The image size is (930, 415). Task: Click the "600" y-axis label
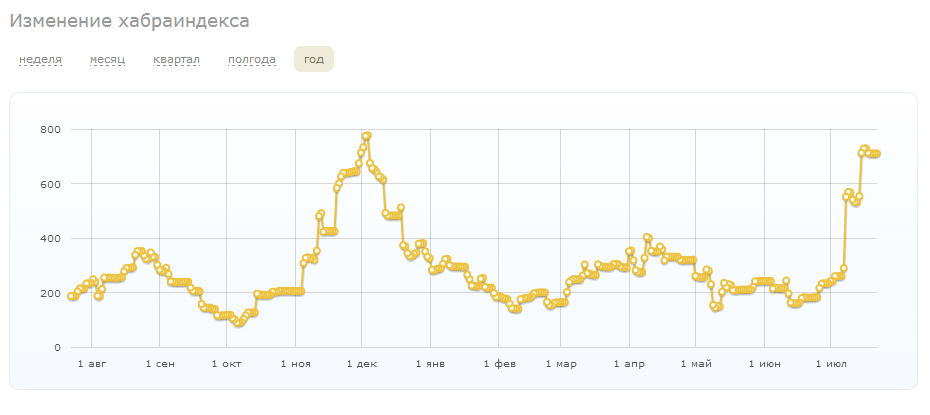click(x=50, y=185)
